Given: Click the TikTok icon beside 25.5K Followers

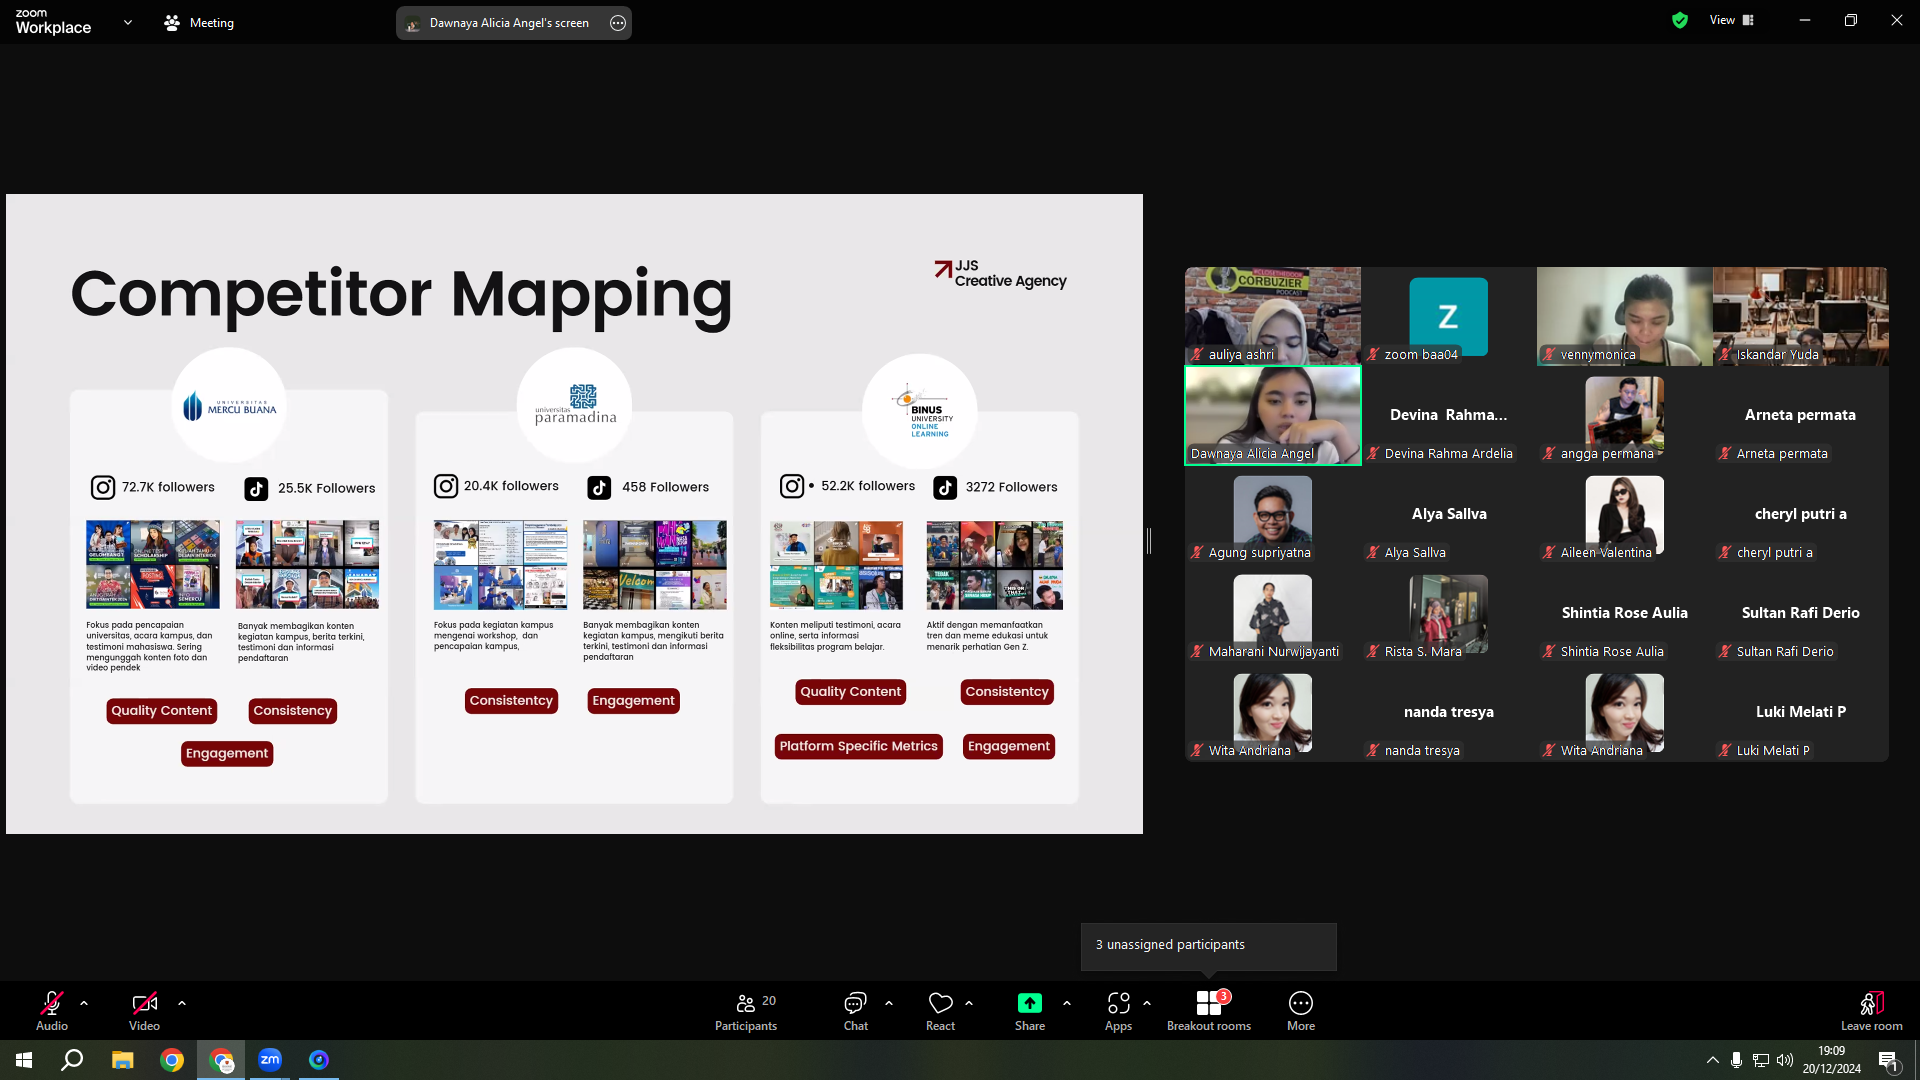Looking at the screenshot, I should tap(256, 488).
